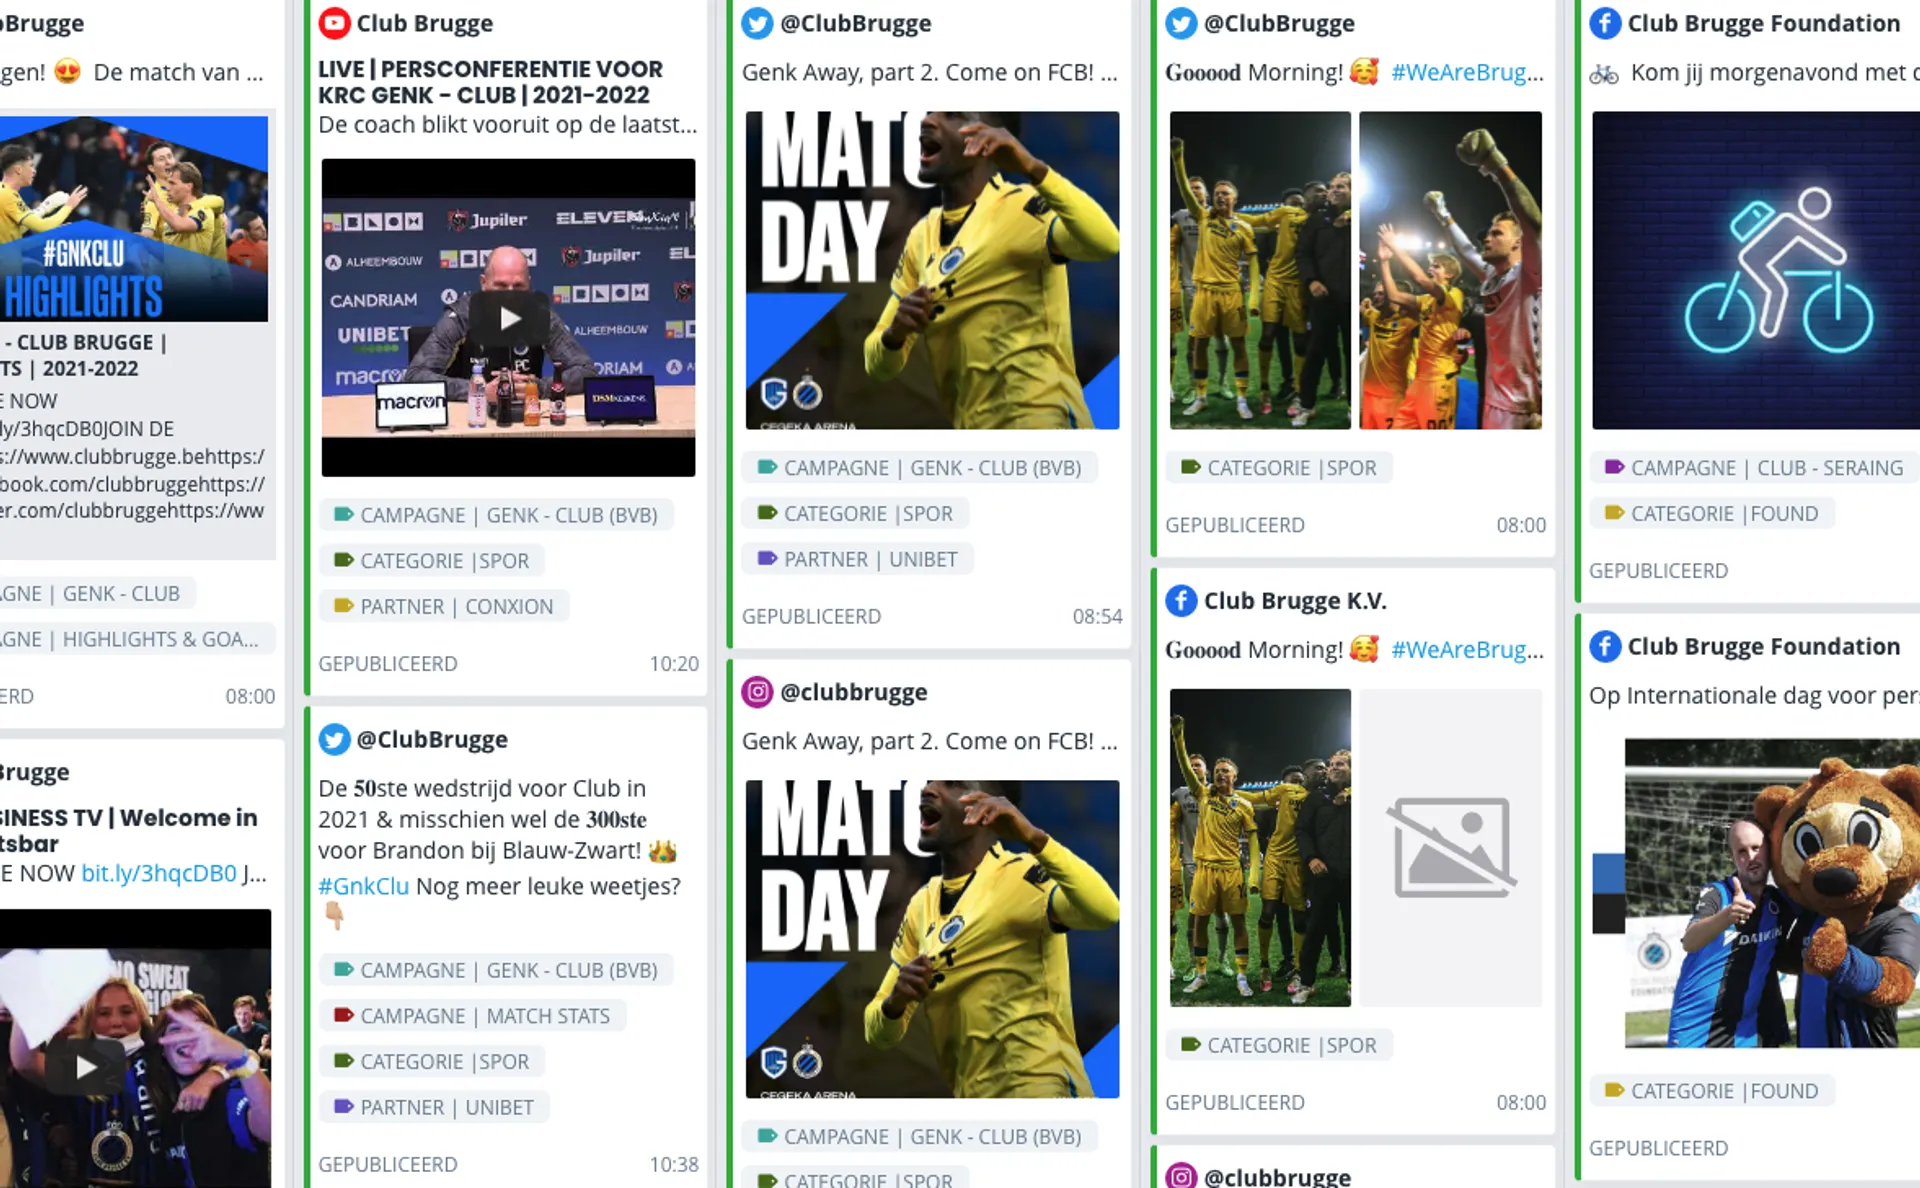
Task: Open the neon cyclist image
Action: tap(1756, 270)
